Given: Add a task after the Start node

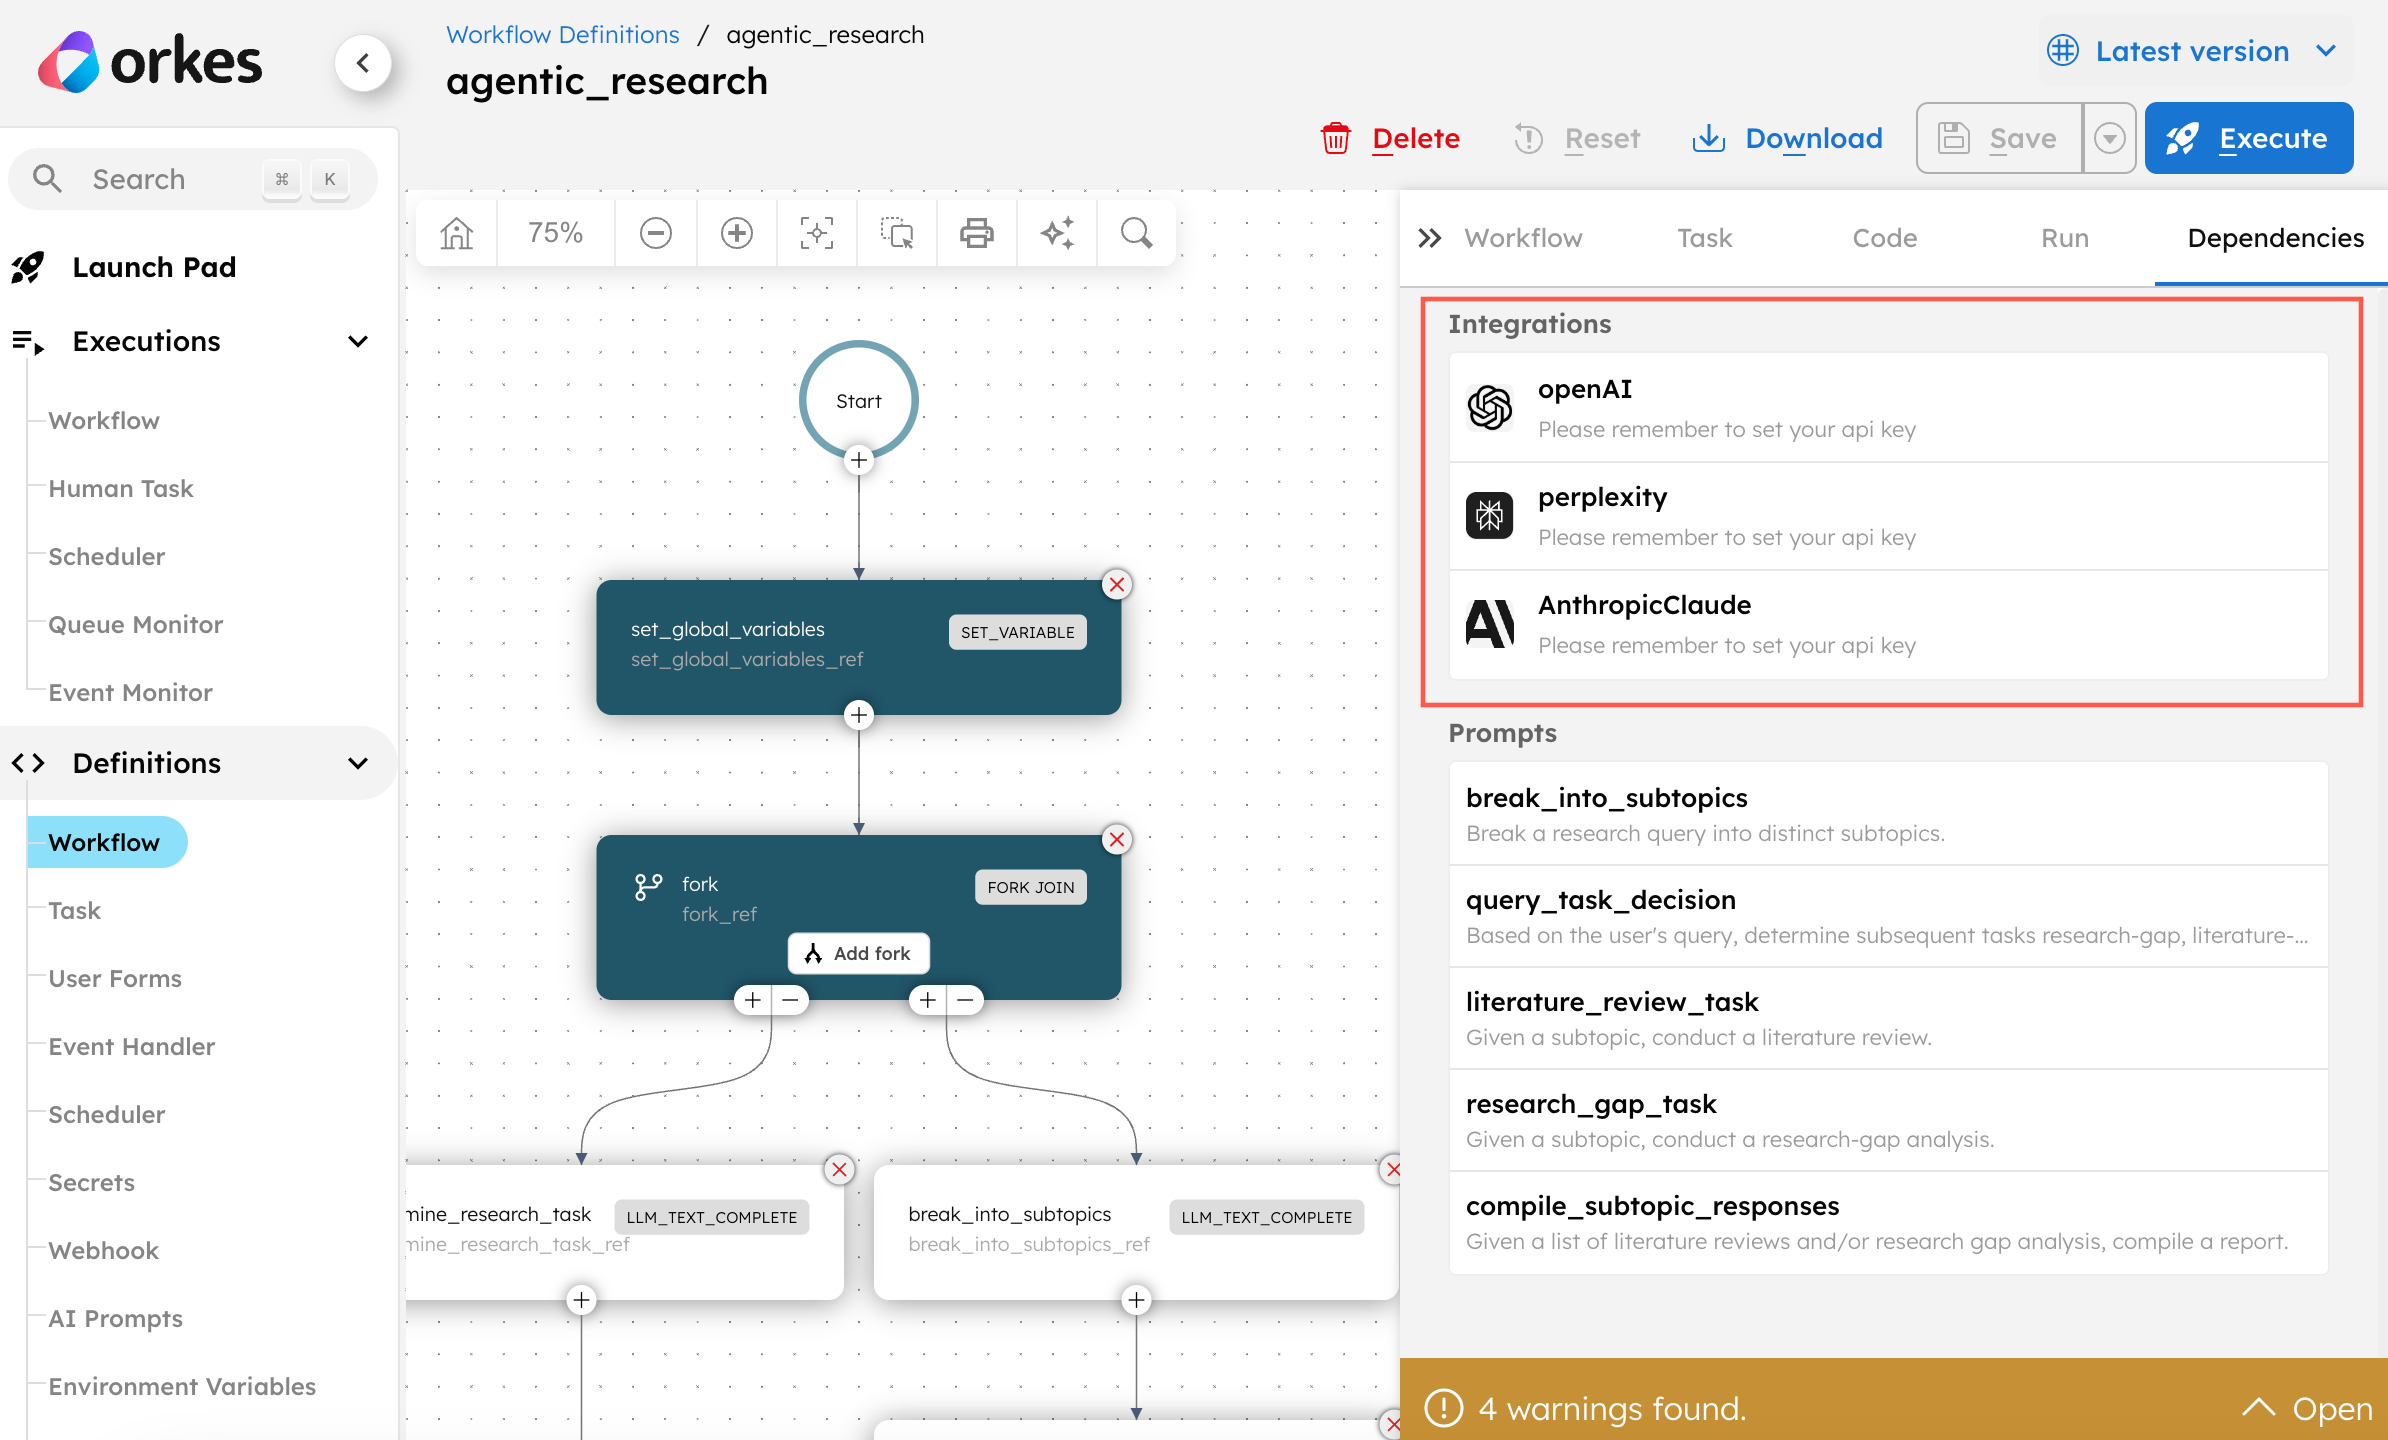Looking at the screenshot, I should click(859, 460).
